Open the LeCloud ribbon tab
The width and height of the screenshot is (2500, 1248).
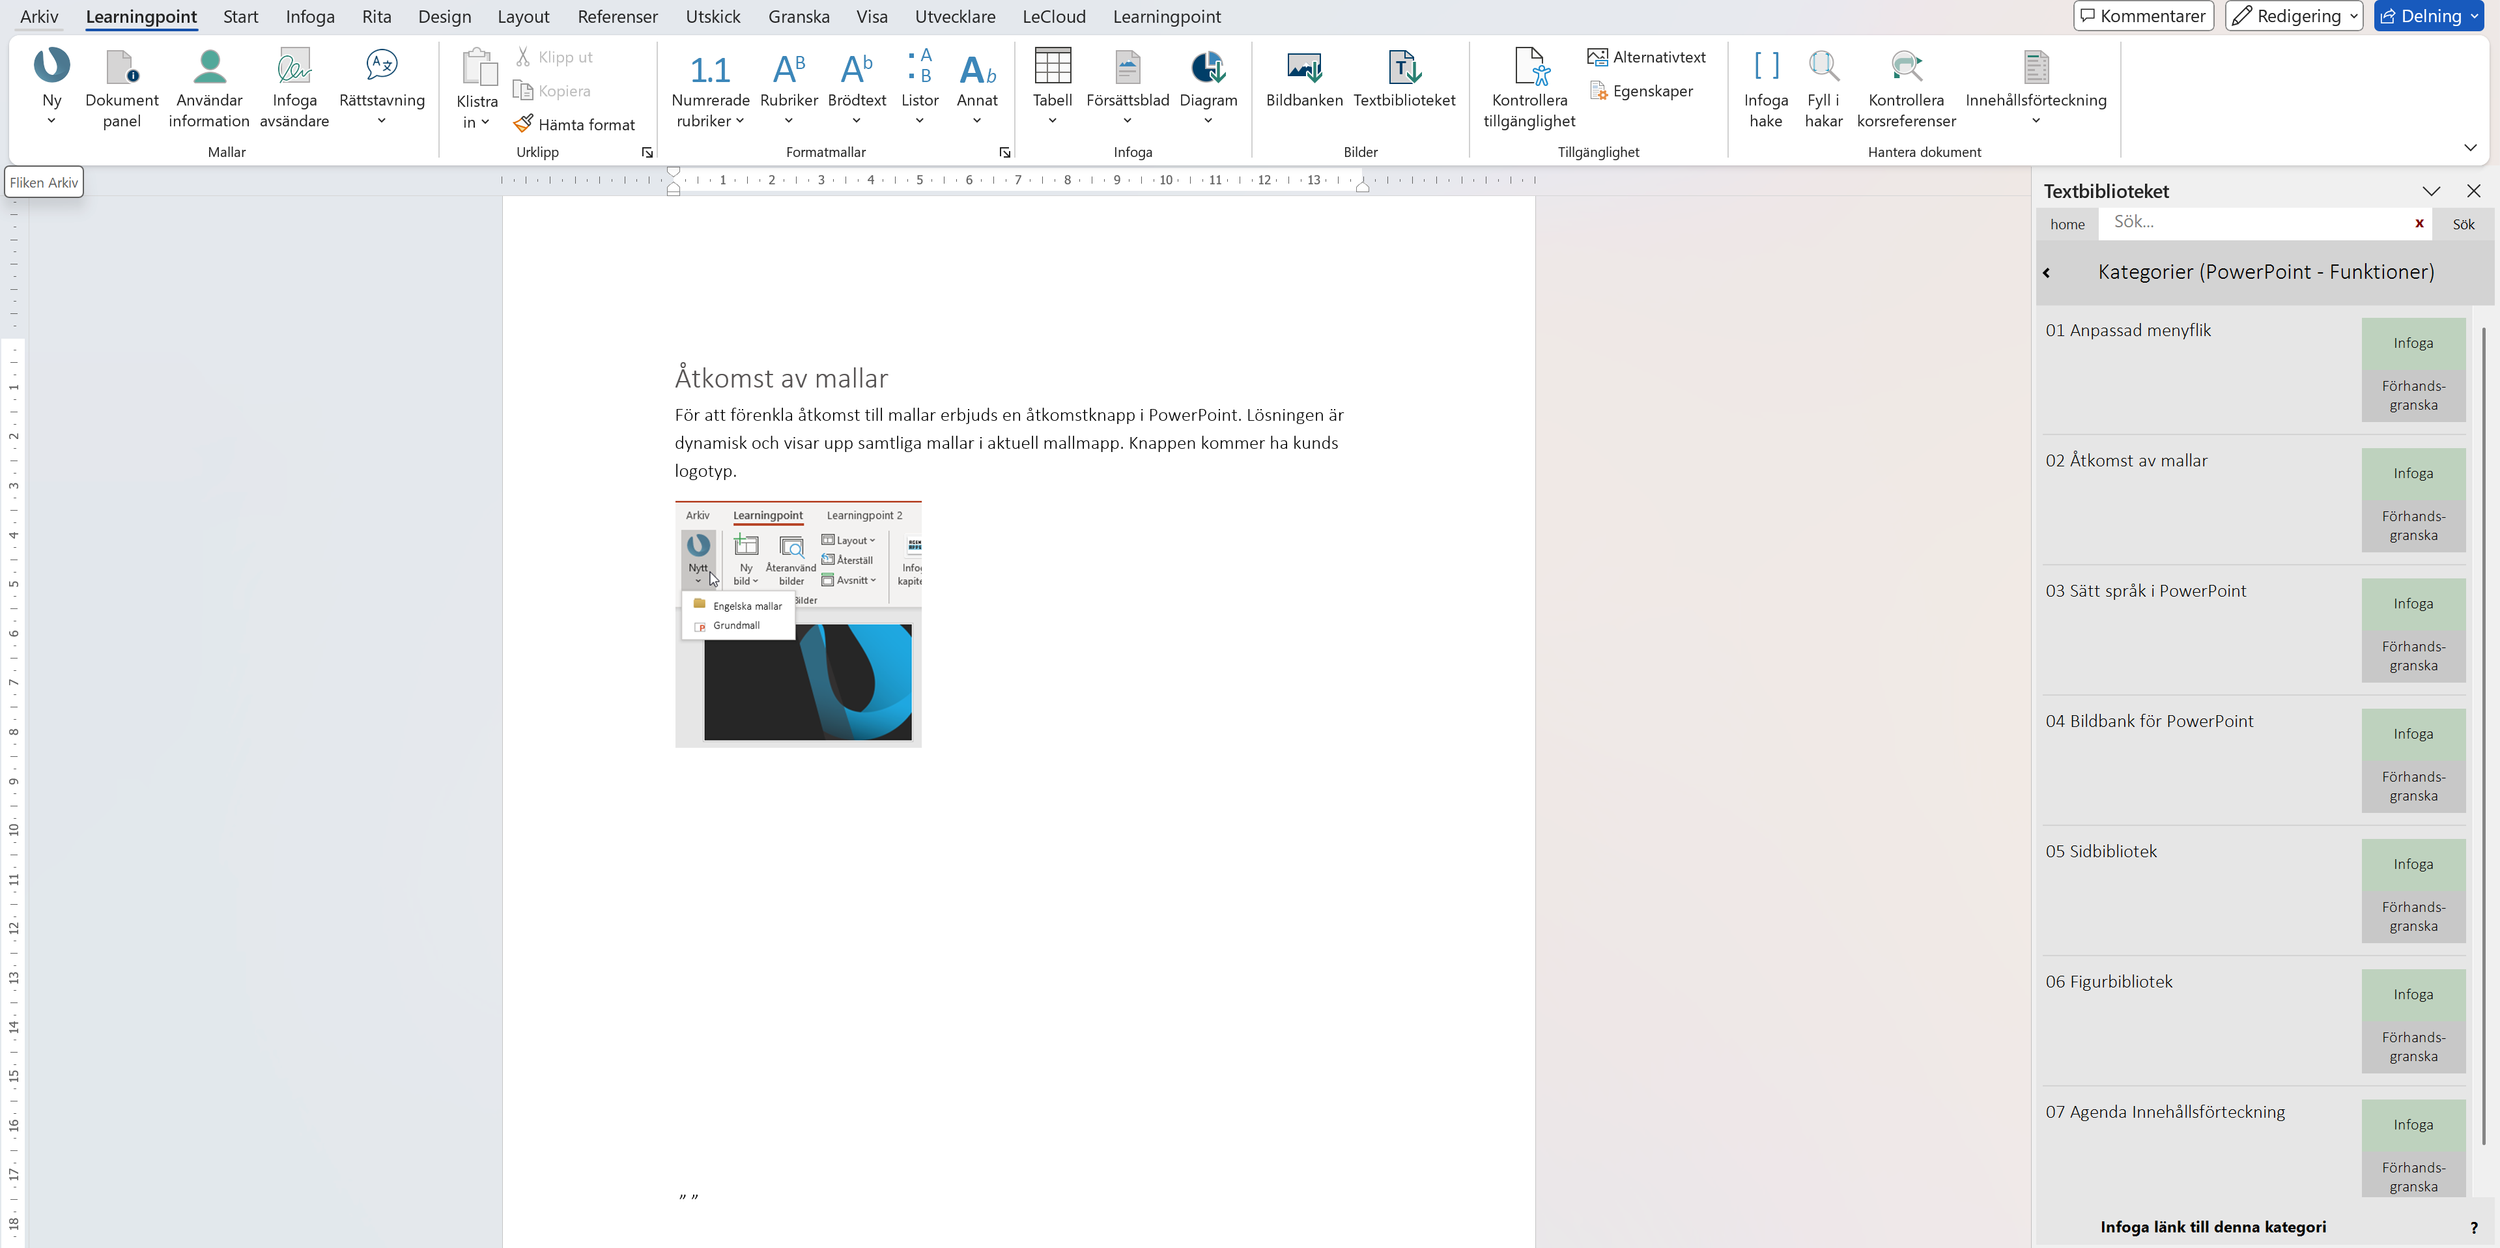1053,16
